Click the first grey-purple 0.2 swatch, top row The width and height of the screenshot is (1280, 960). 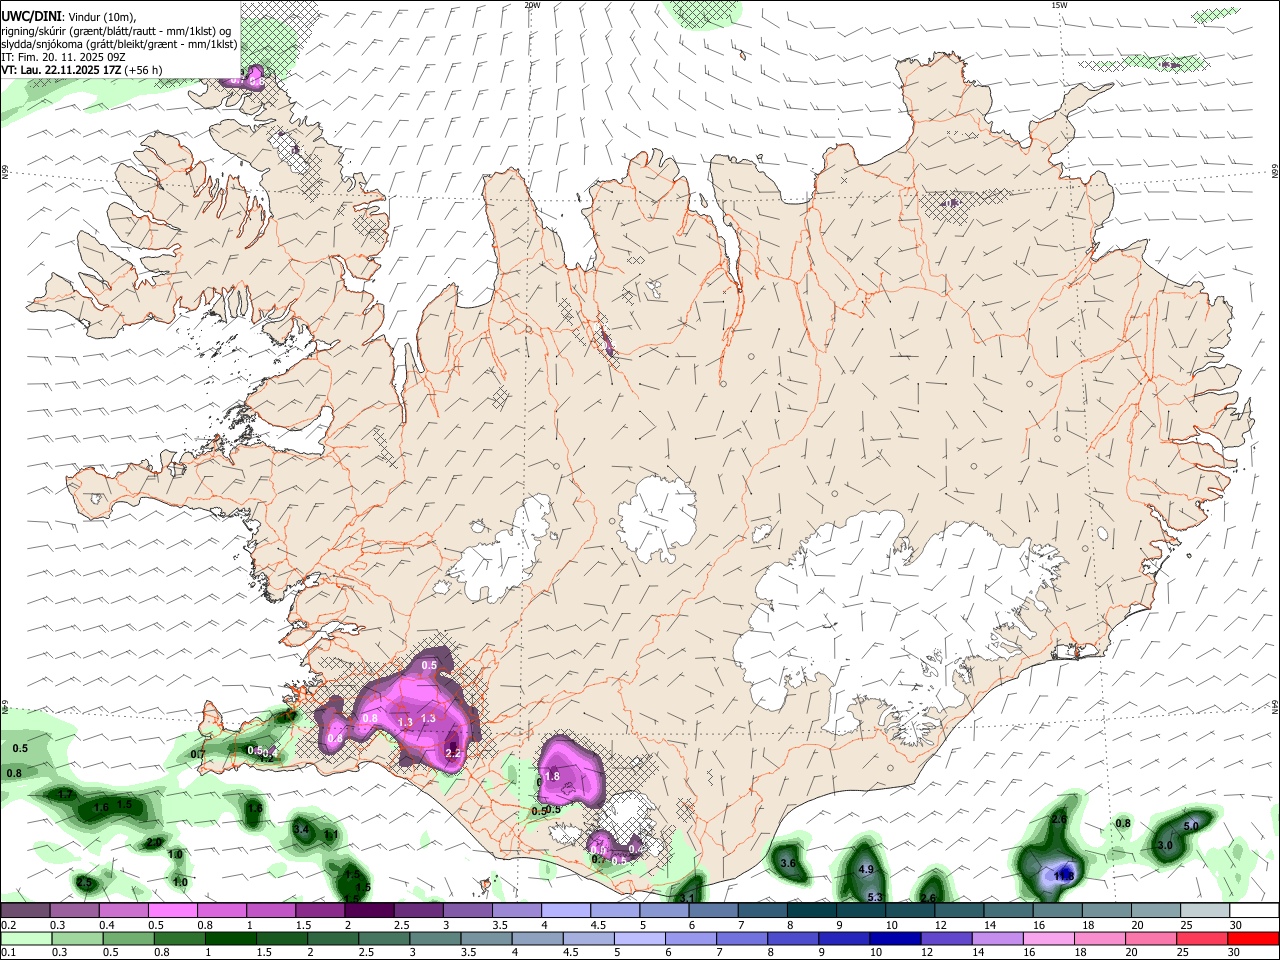click(x=25, y=911)
